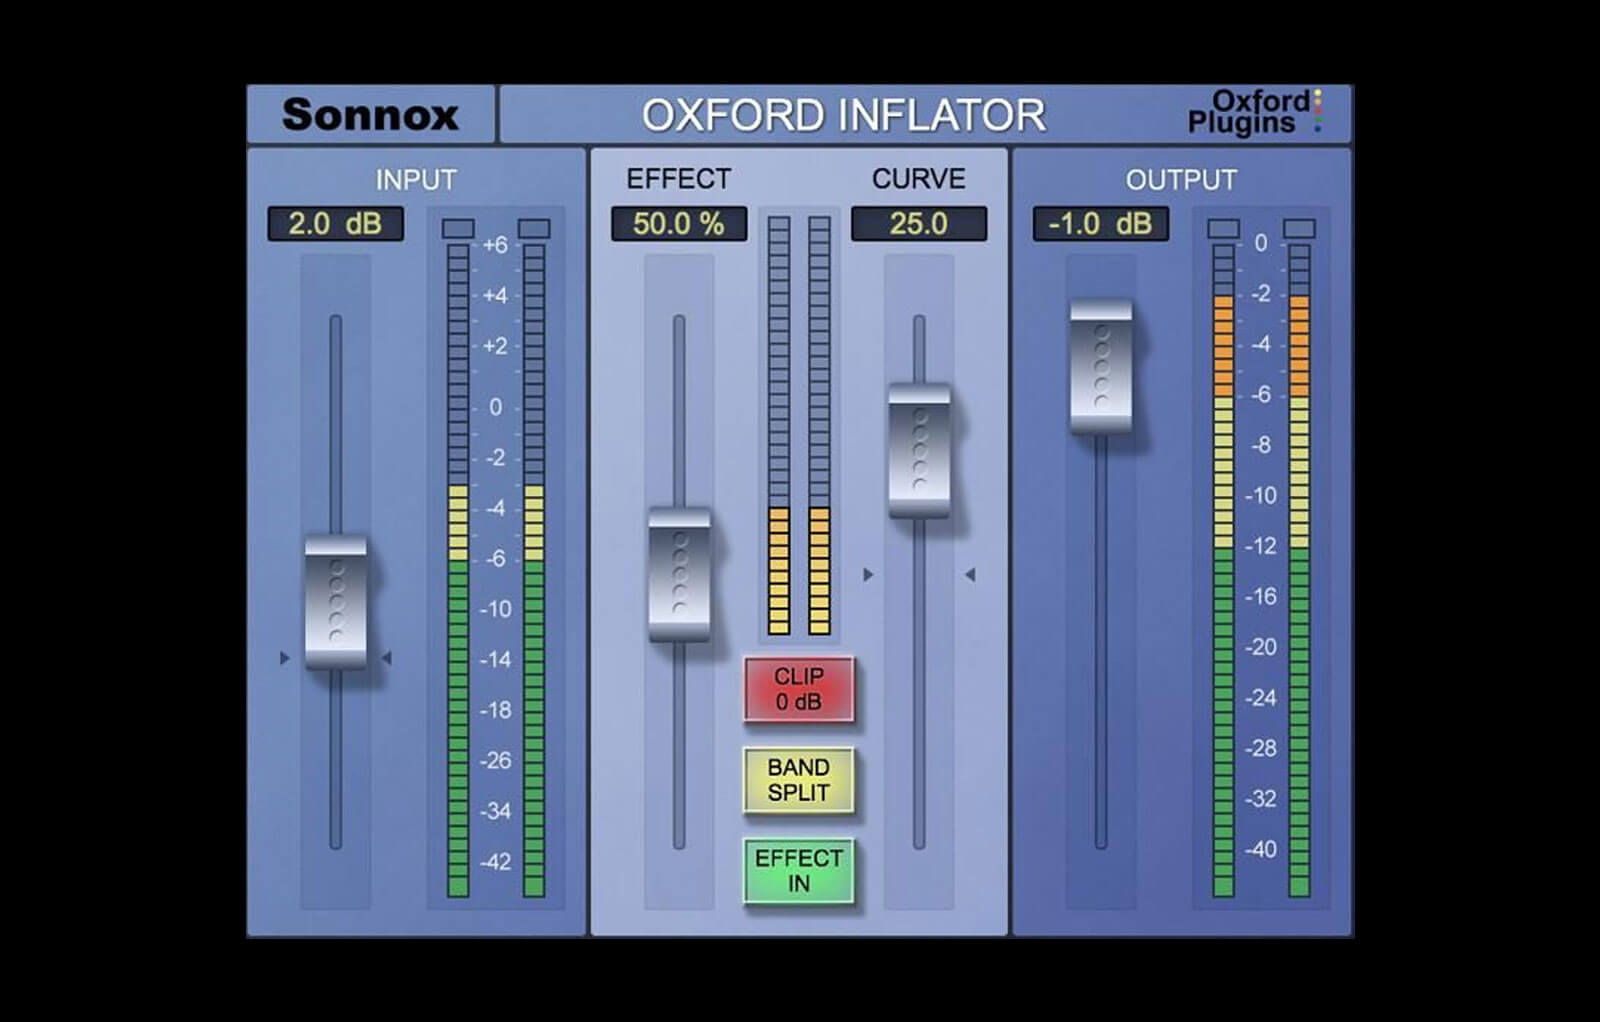1600x1022 pixels.
Task: Click the OXFORD INFLATOR title bar
Action: (x=845, y=115)
